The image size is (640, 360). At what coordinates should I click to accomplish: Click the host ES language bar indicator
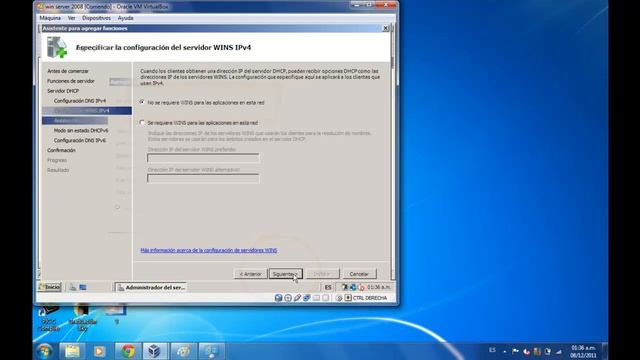tap(492, 350)
